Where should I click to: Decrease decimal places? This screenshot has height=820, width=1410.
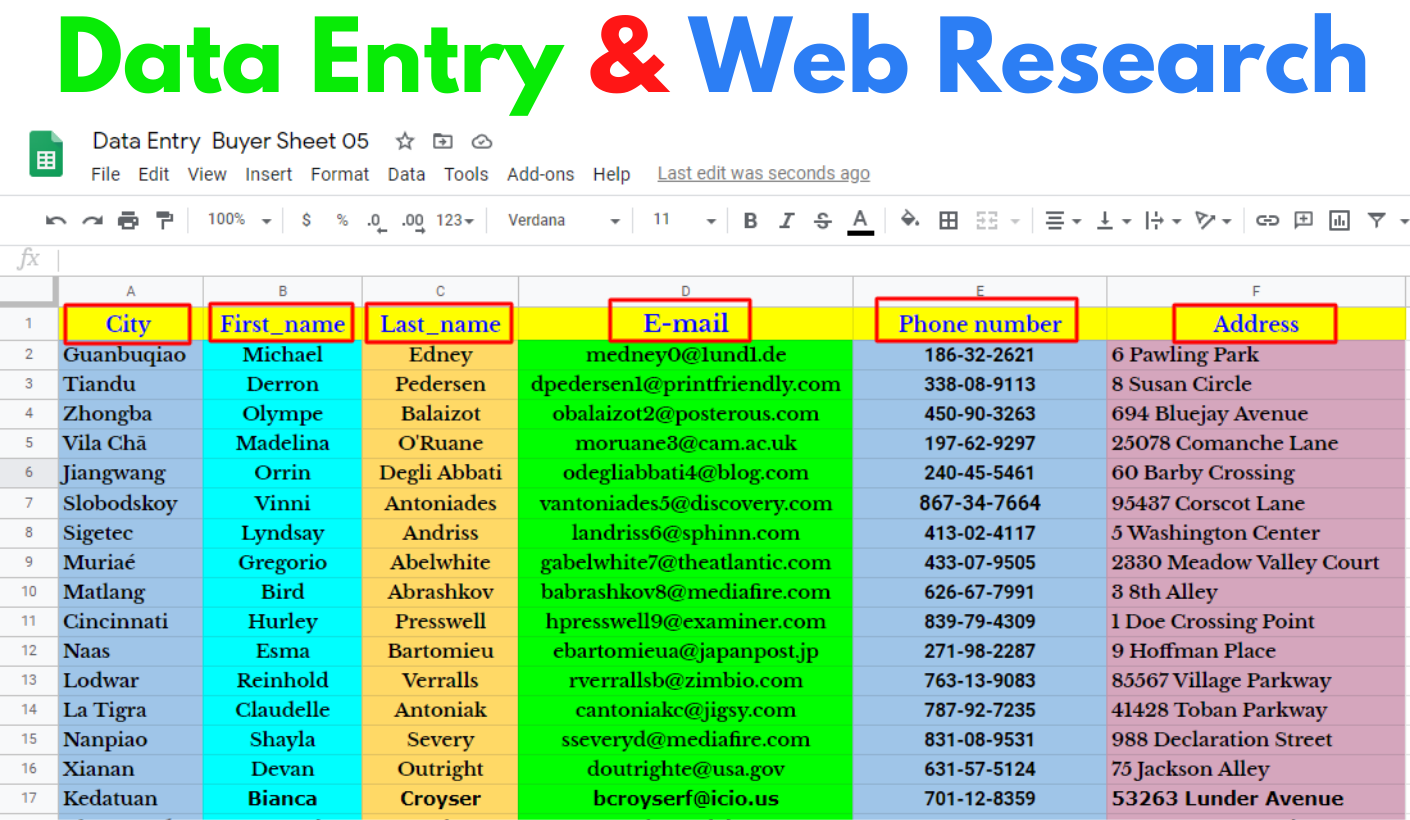pos(377,222)
